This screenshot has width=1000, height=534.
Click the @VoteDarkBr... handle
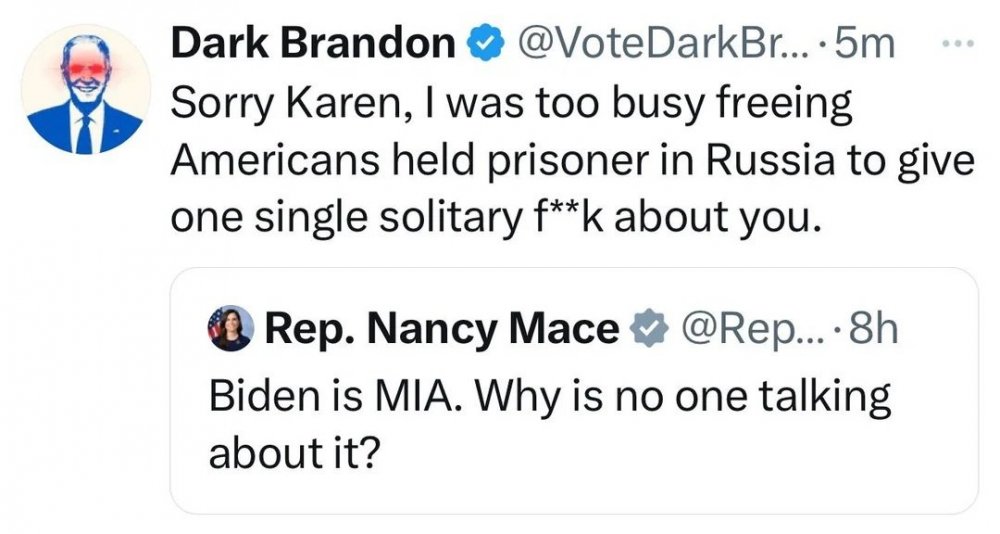tap(657, 44)
